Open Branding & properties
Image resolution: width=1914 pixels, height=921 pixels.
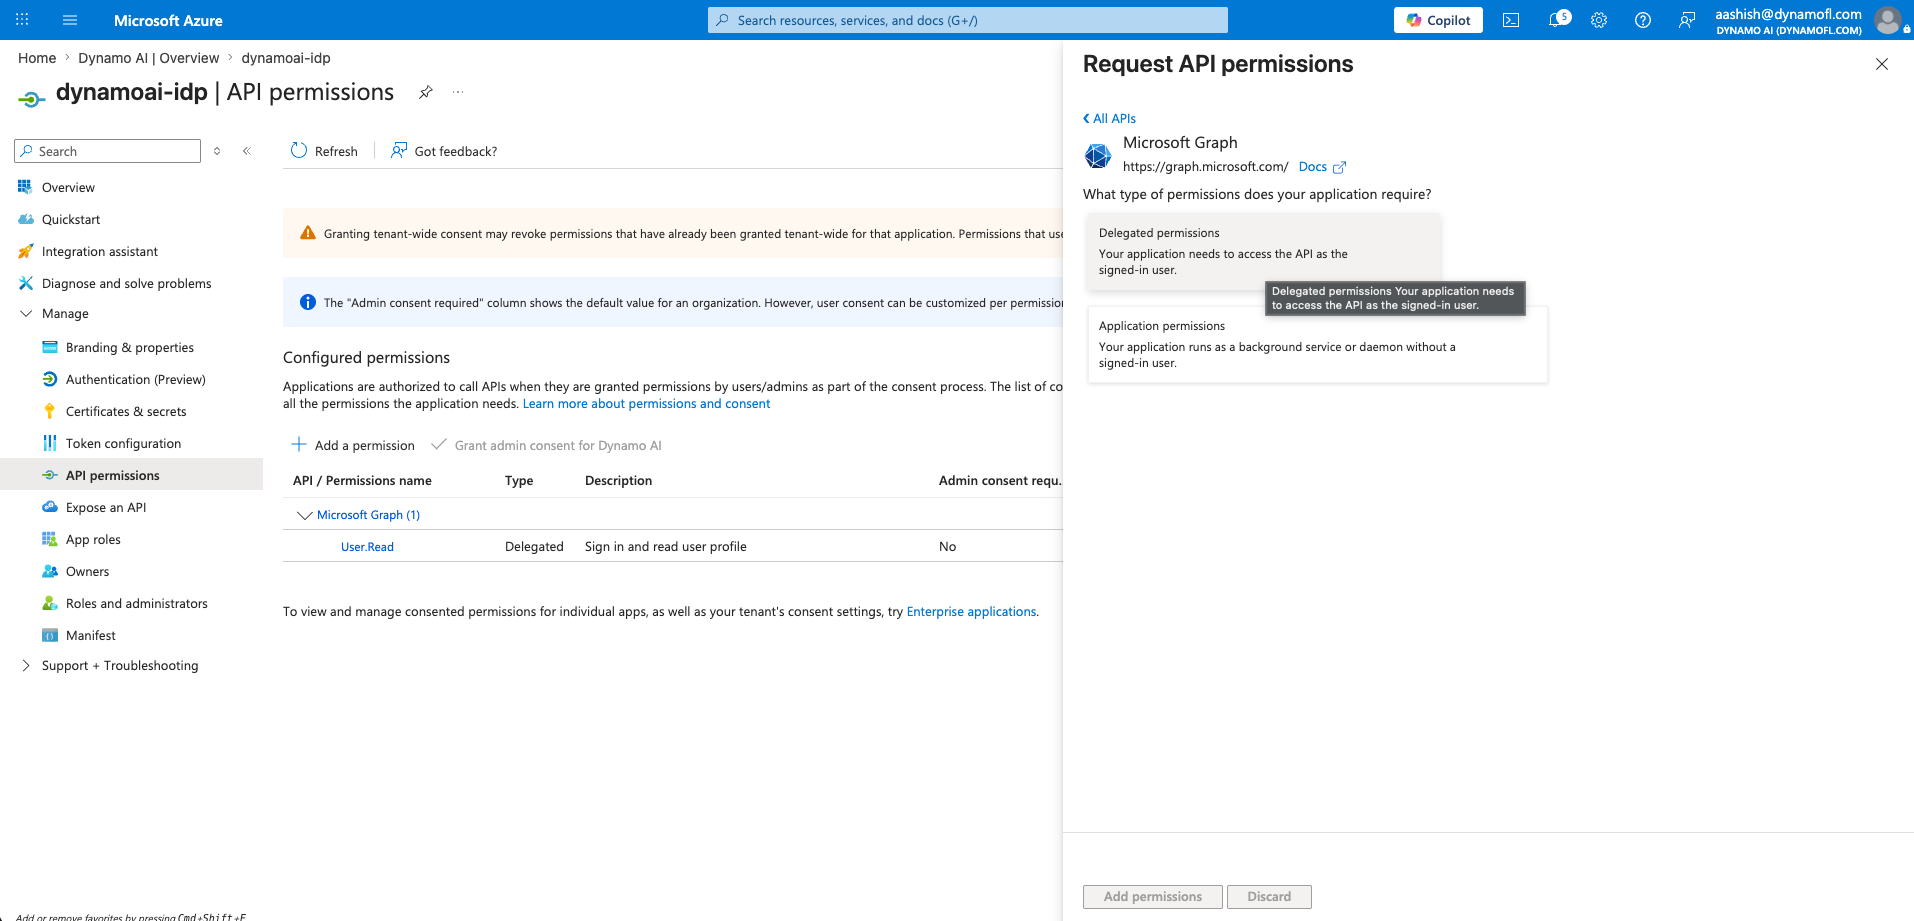(131, 347)
